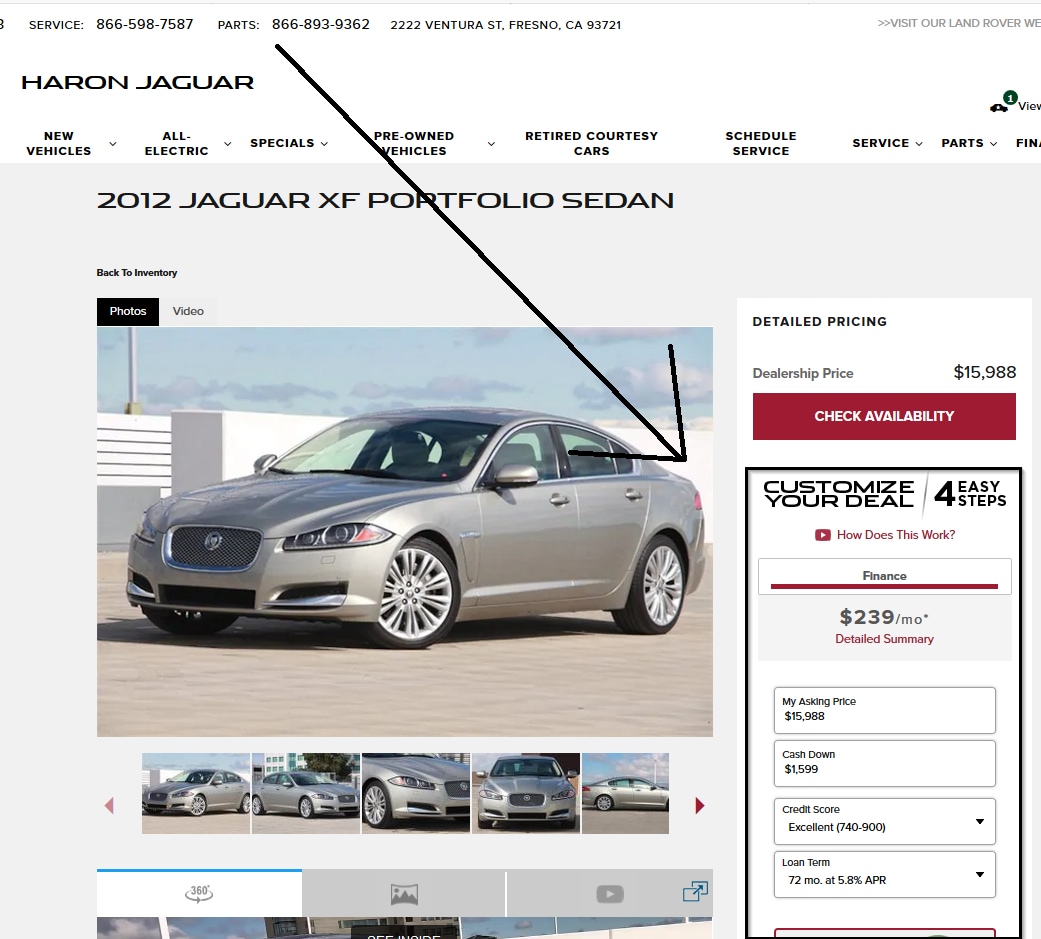
Task: Select third thumbnail of headlight close-up
Action: click(x=416, y=794)
